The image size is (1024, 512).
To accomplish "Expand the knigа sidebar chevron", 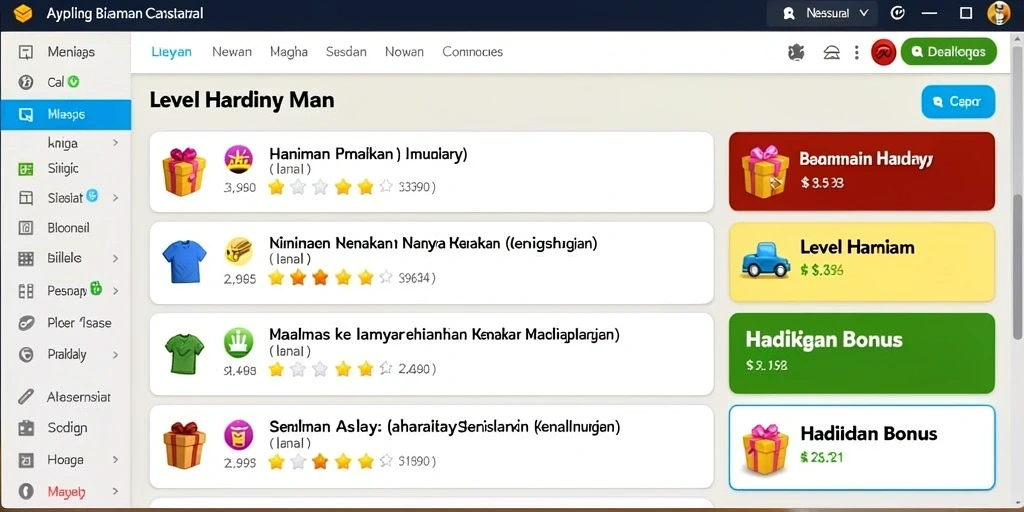I will (115, 142).
